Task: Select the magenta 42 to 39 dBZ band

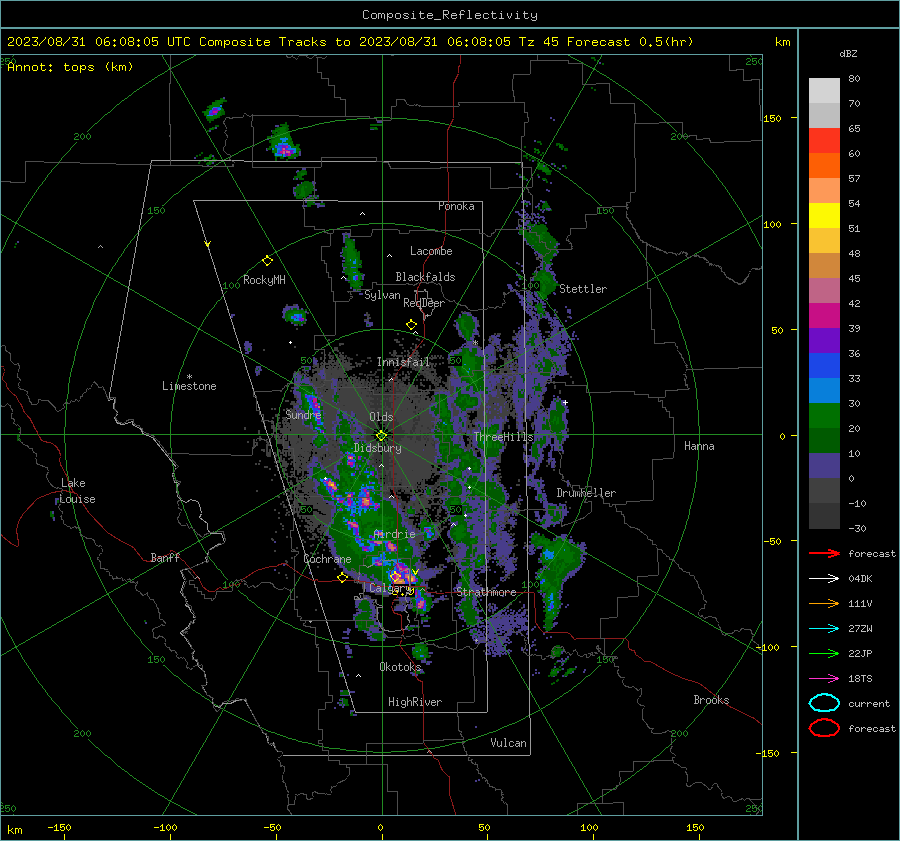Action: click(x=824, y=316)
